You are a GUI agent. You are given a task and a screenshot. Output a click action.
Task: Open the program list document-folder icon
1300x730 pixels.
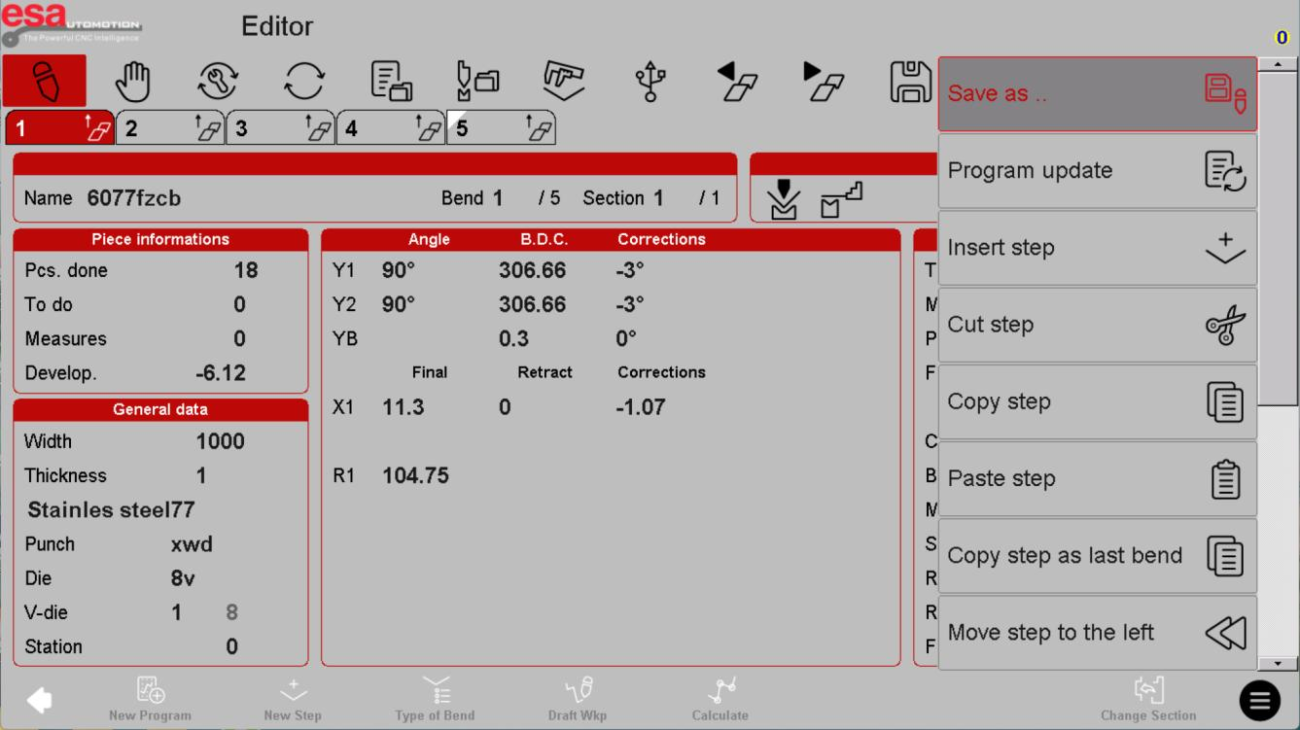tap(391, 81)
